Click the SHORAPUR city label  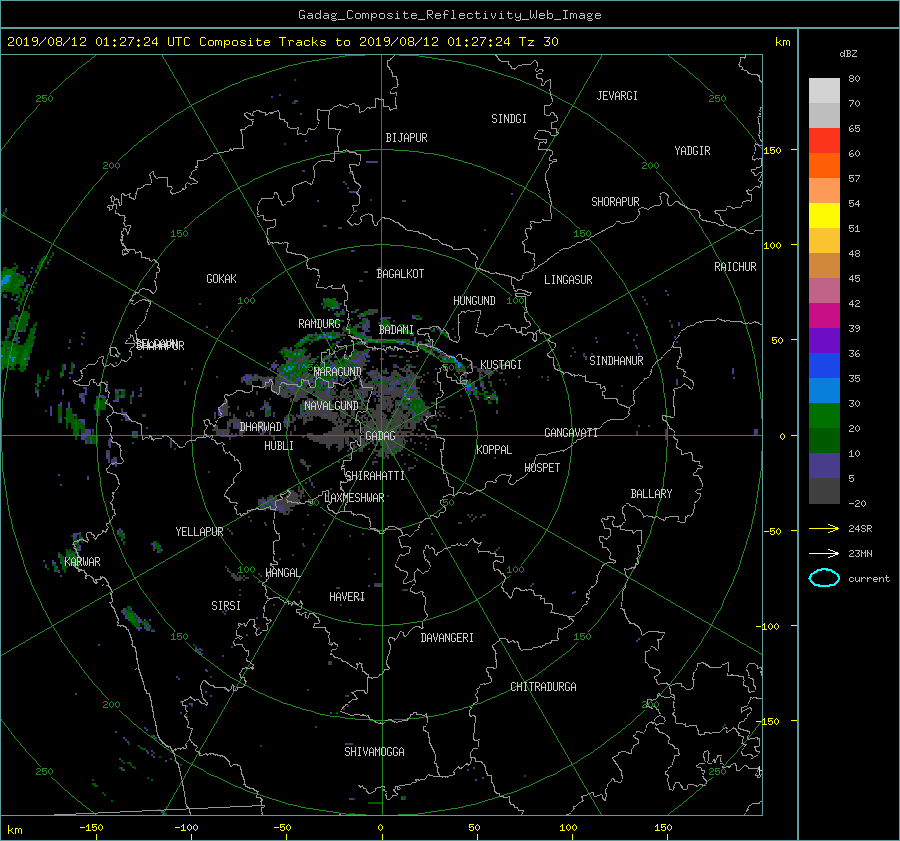pyautogui.click(x=615, y=202)
